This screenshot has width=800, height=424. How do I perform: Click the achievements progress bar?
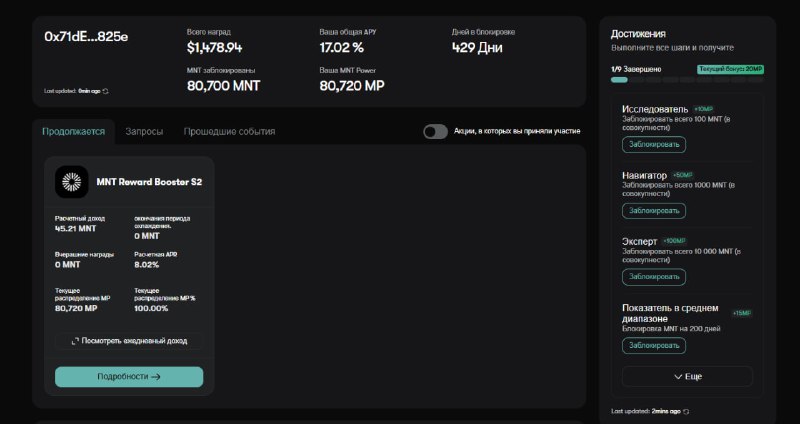[687, 80]
